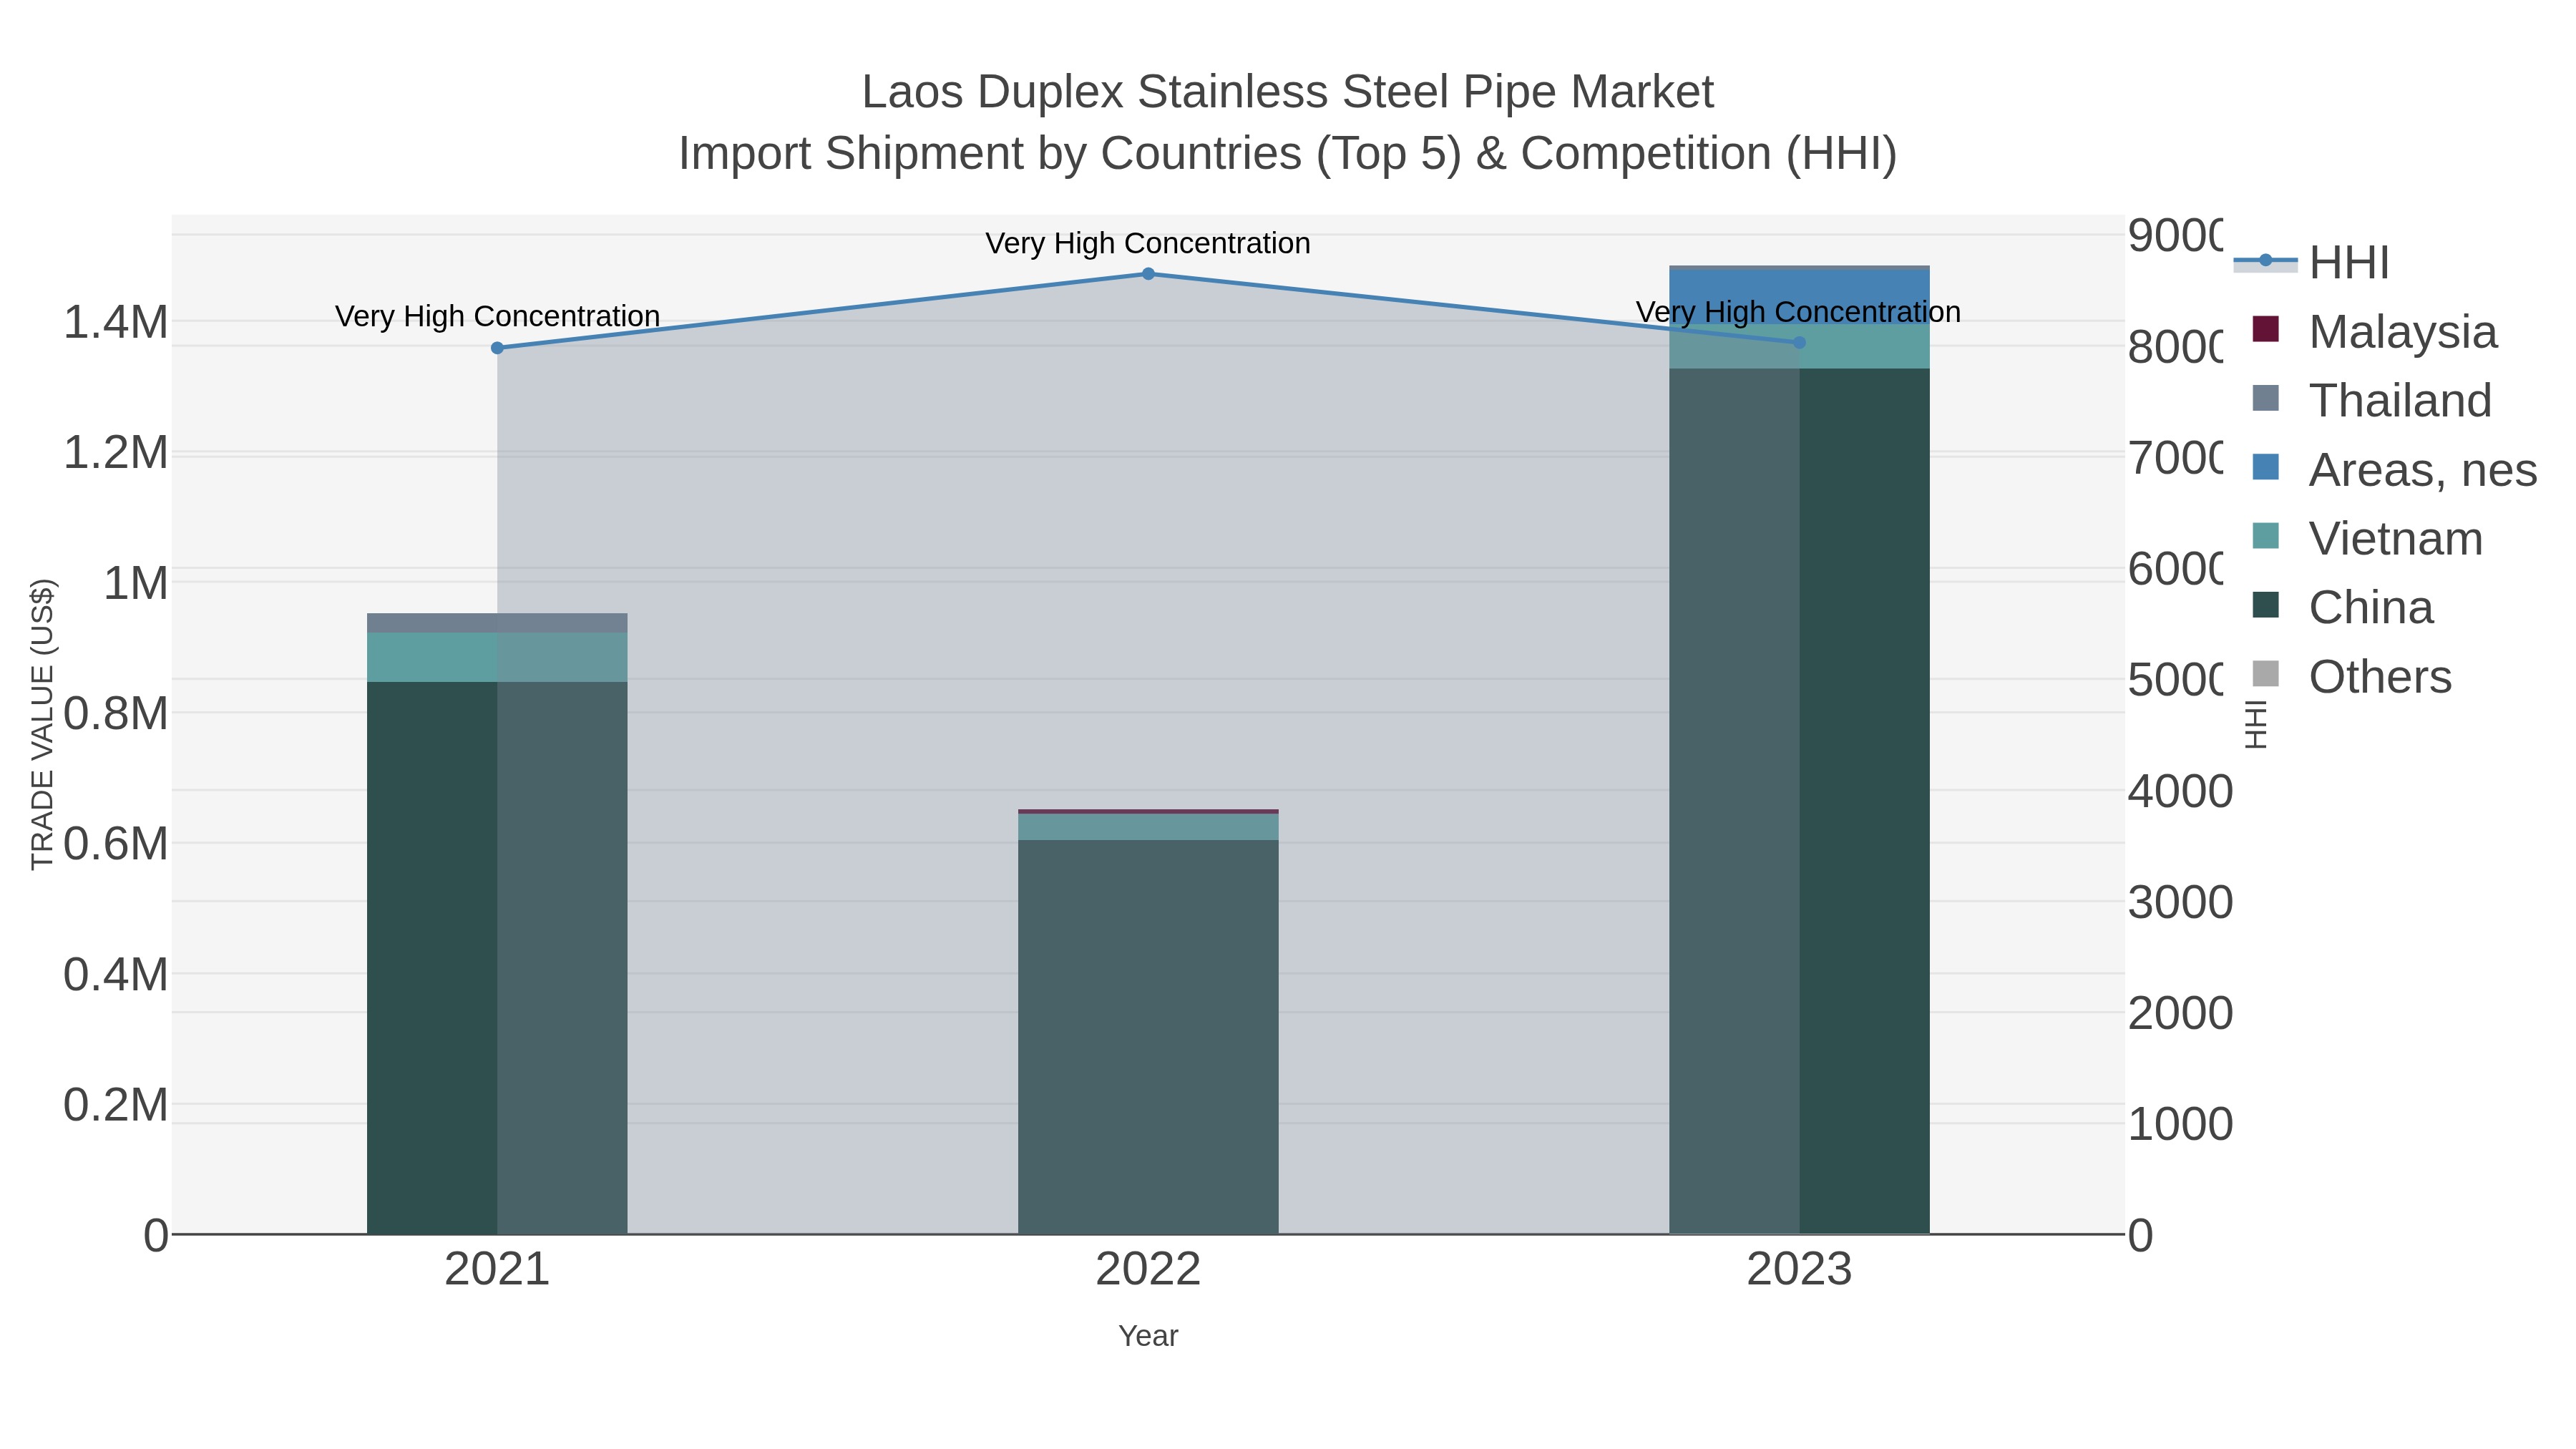Toggle the China legend entry
Viewport: 2576px width, 1449px height.
click(2343, 607)
